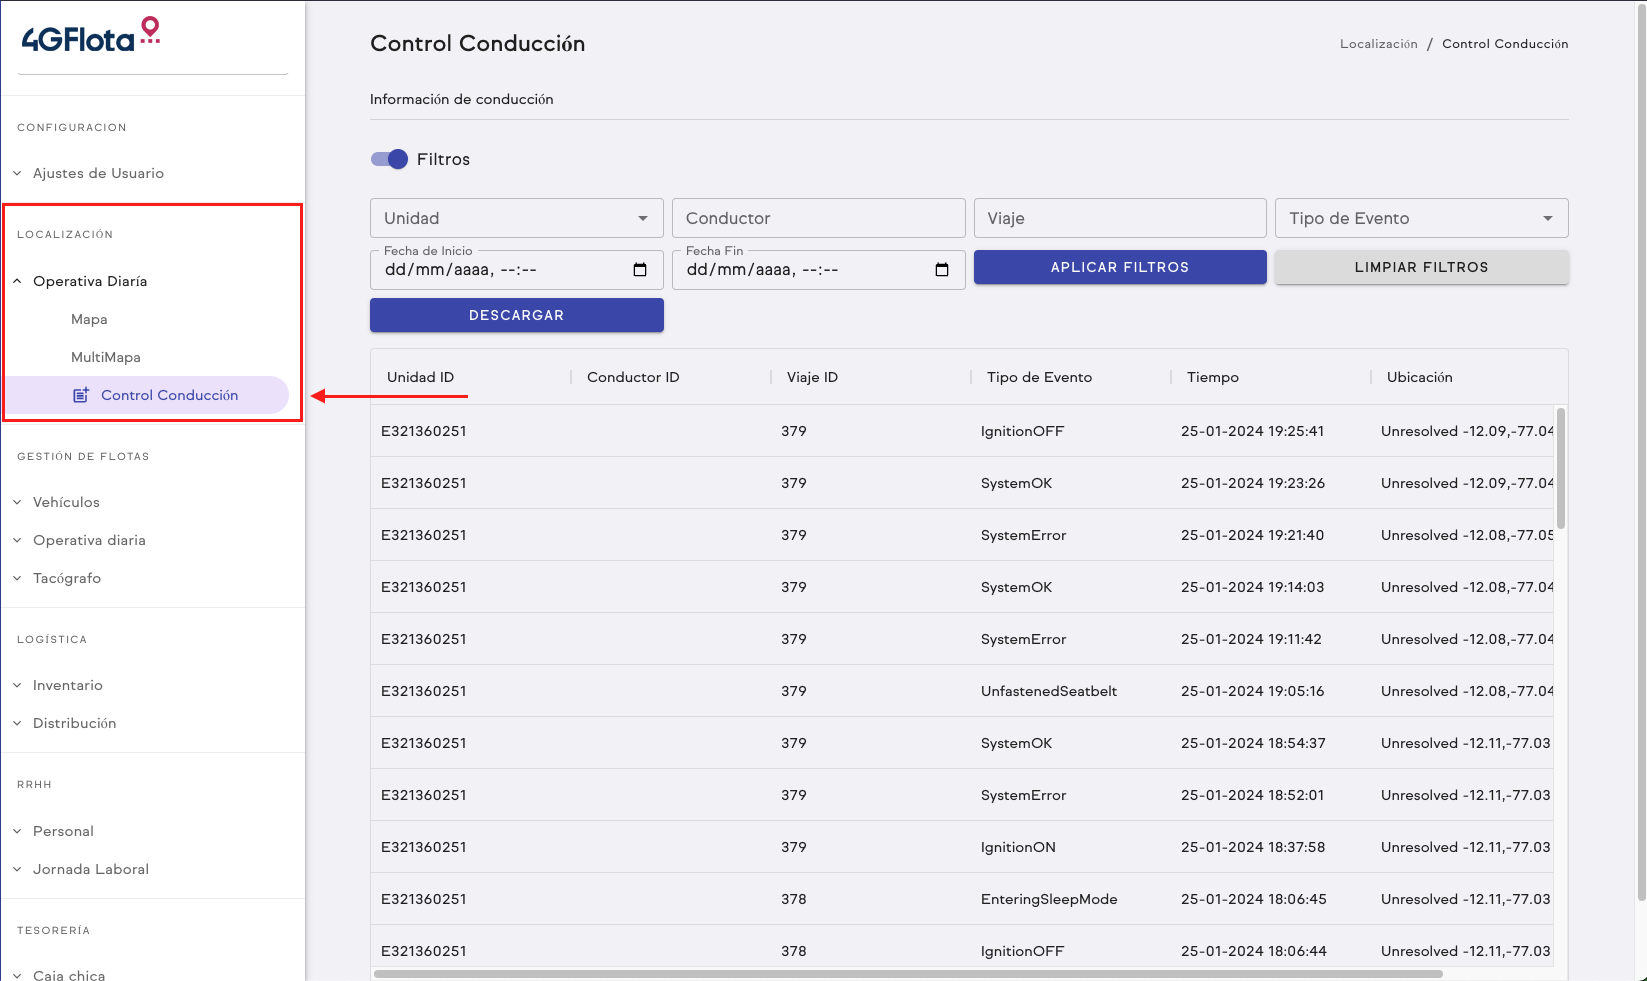Click the Control Conducción sidebar icon
This screenshot has width=1647, height=981.
click(x=81, y=395)
